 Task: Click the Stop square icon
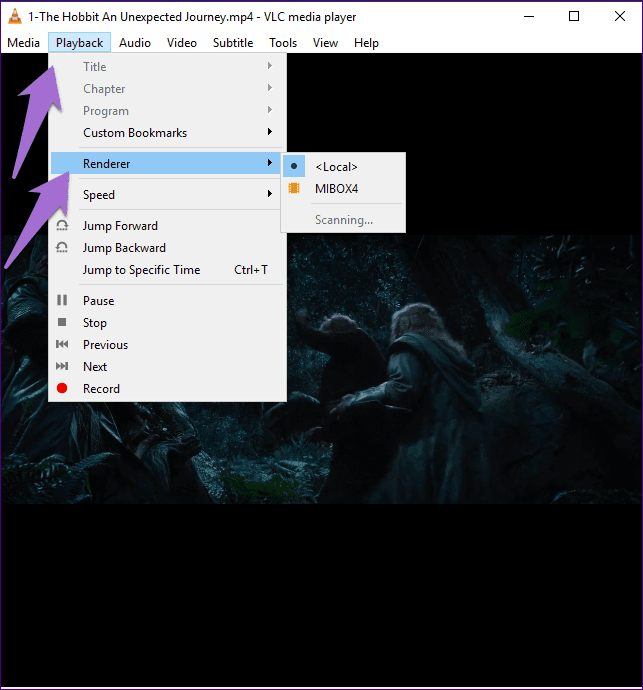(62, 322)
